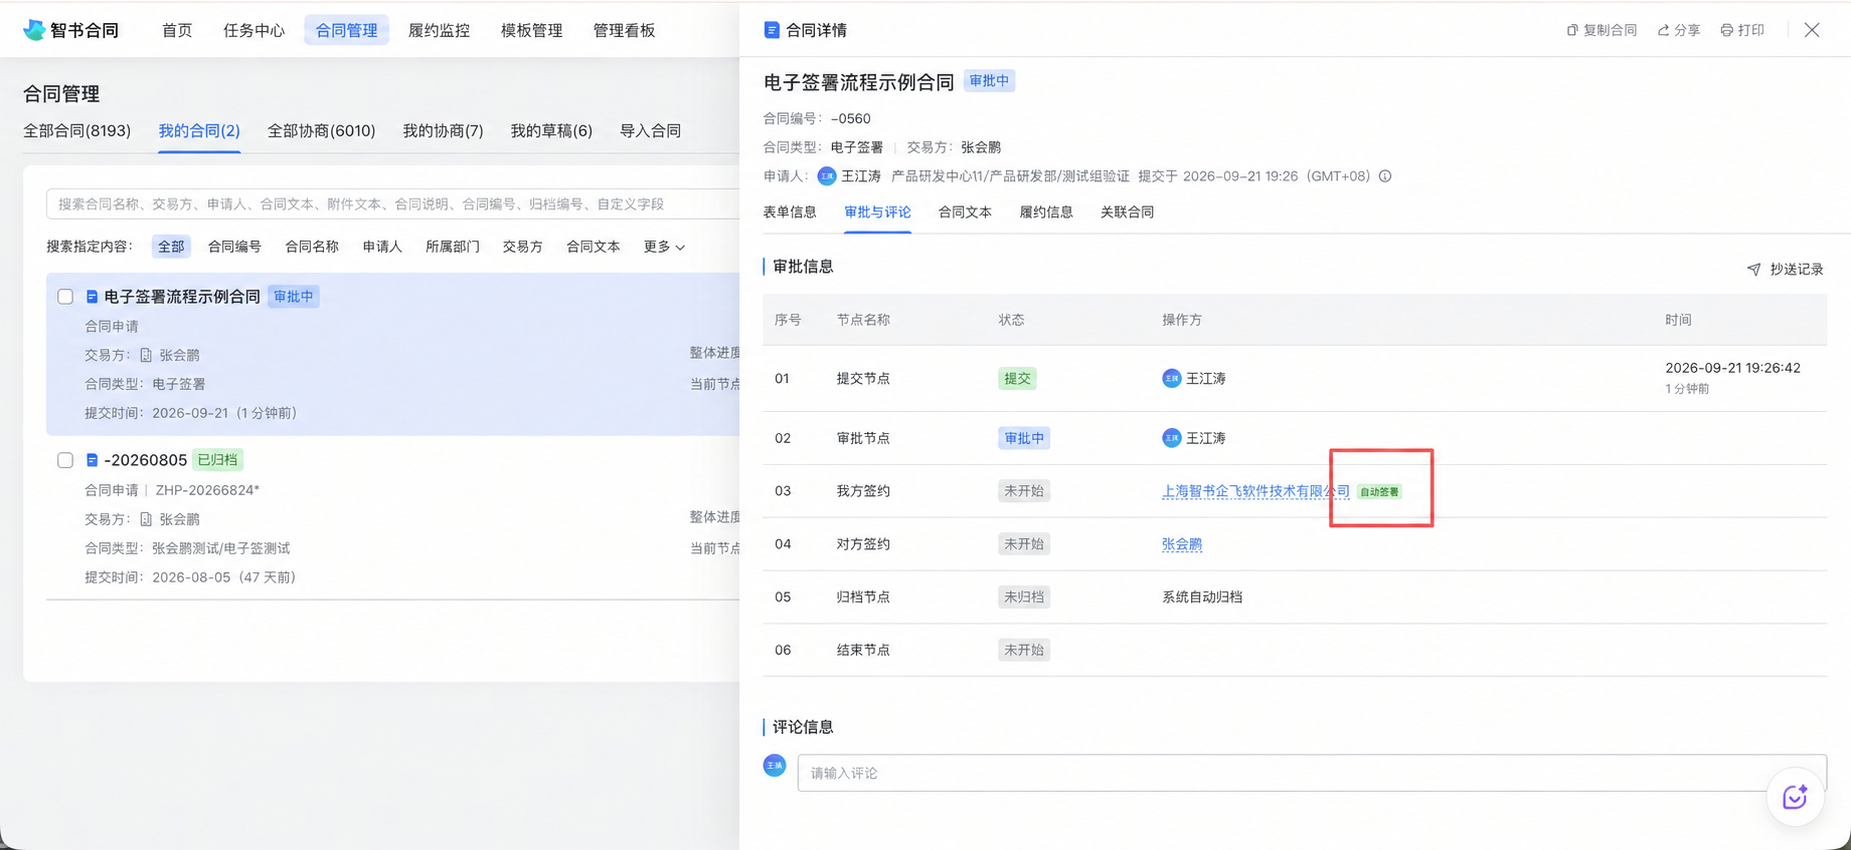
Task: Click the 分享 share button
Action: click(1679, 30)
